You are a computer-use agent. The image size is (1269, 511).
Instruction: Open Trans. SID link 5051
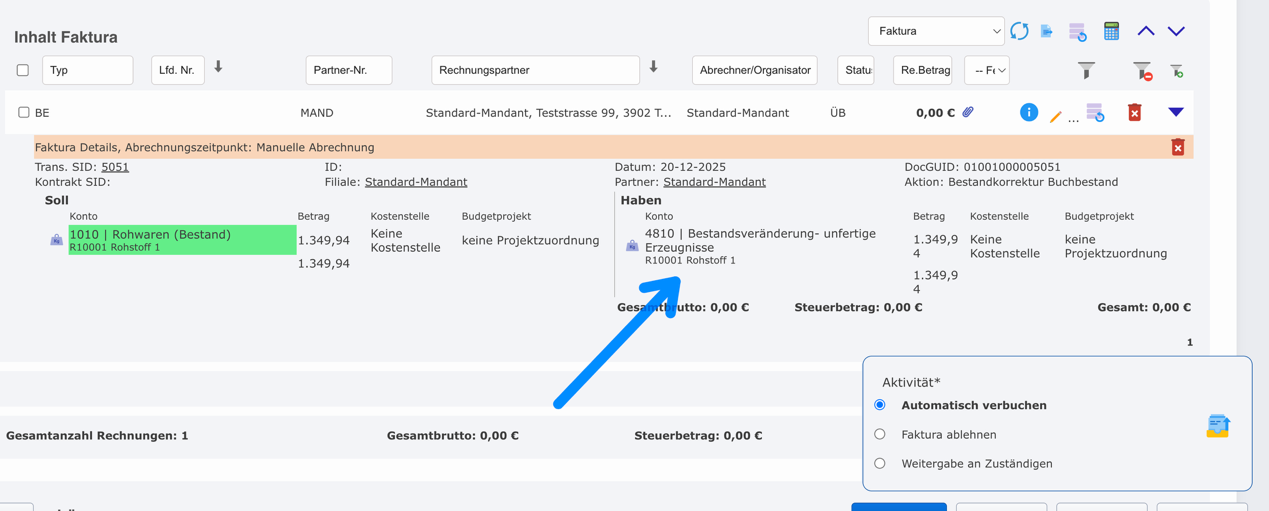coord(115,167)
